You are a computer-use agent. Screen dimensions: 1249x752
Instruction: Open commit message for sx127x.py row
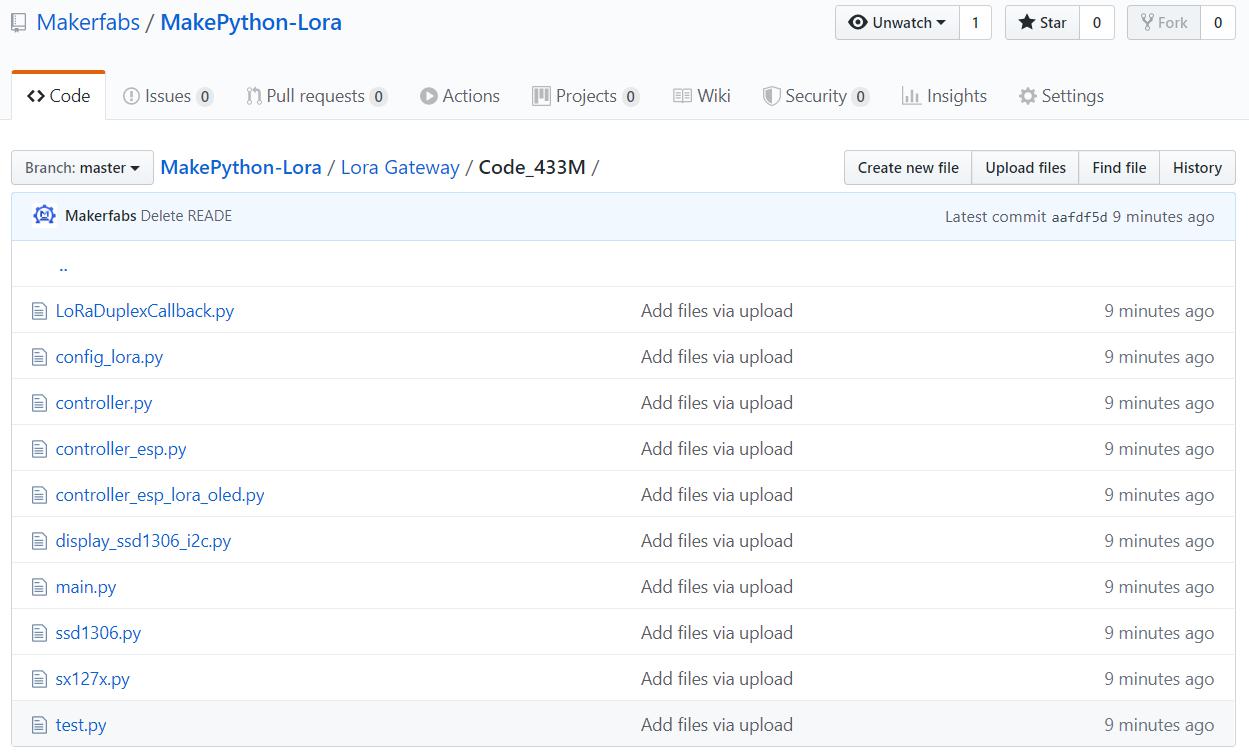[x=717, y=679]
